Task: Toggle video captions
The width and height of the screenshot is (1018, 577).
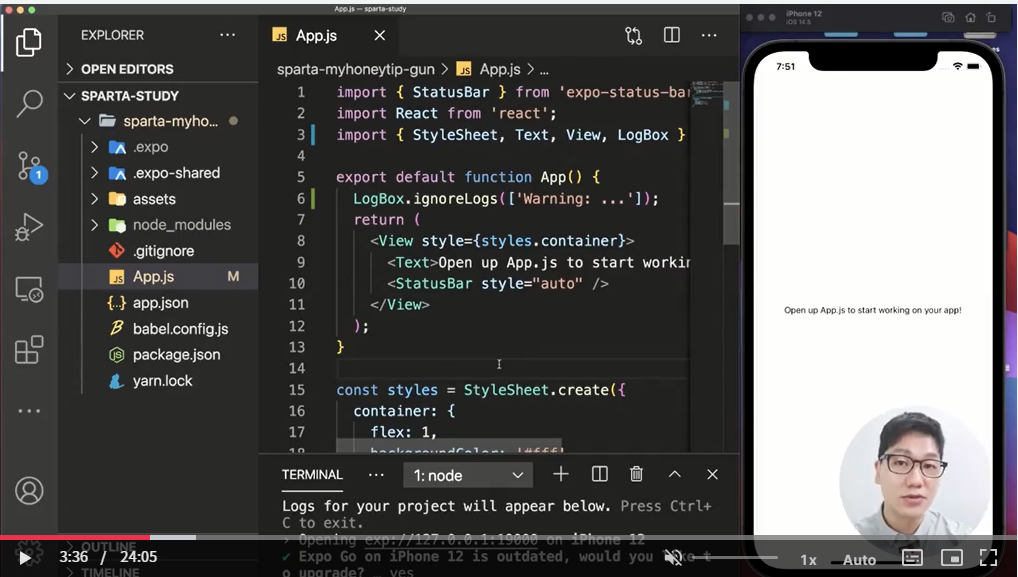Action: click(x=912, y=558)
